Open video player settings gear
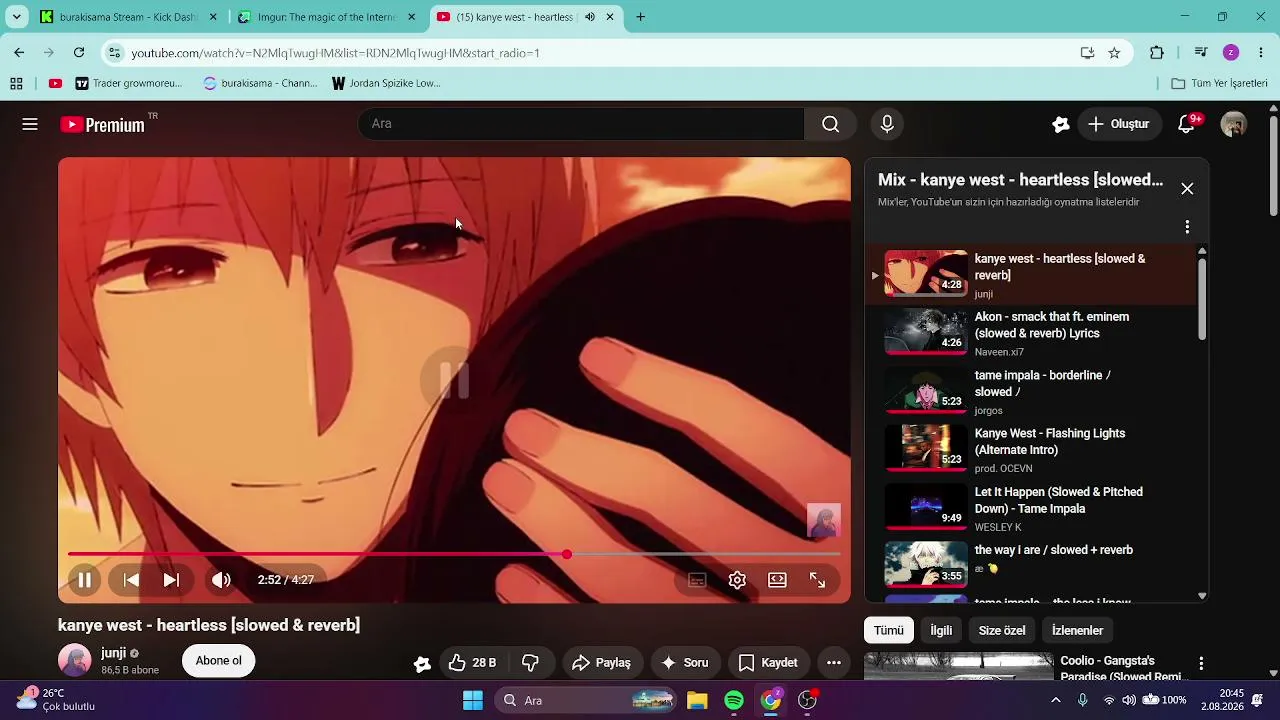 pyautogui.click(x=737, y=580)
